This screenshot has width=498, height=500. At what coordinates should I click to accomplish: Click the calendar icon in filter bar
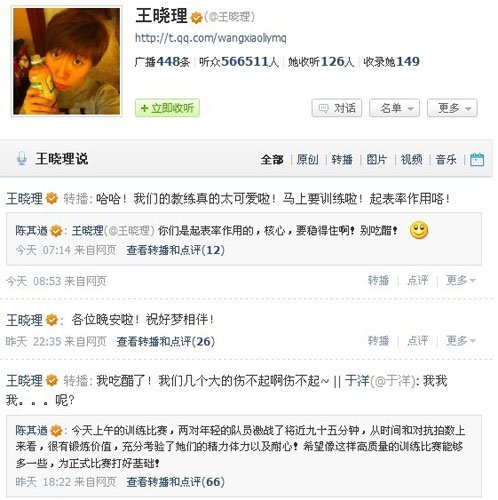[477, 159]
